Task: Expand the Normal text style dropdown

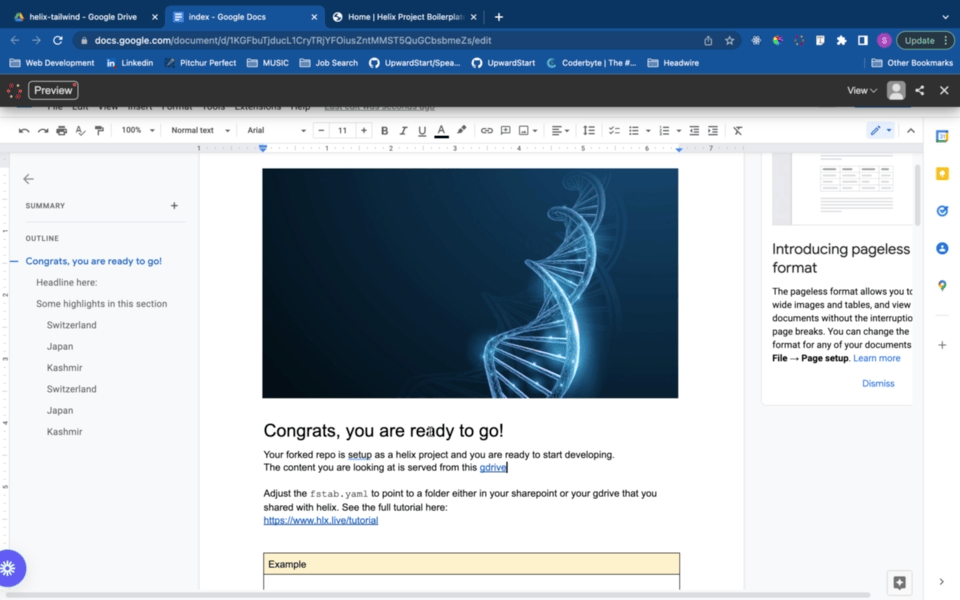Action: (x=200, y=131)
